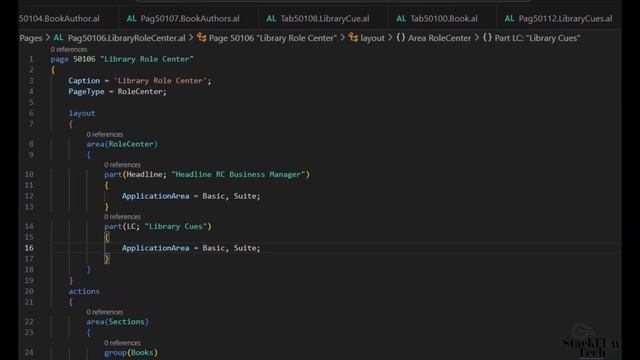The width and height of the screenshot is (640, 360).
Task: Switch to the 50104.BookAuthor.al tab
Action: [59, 19]
